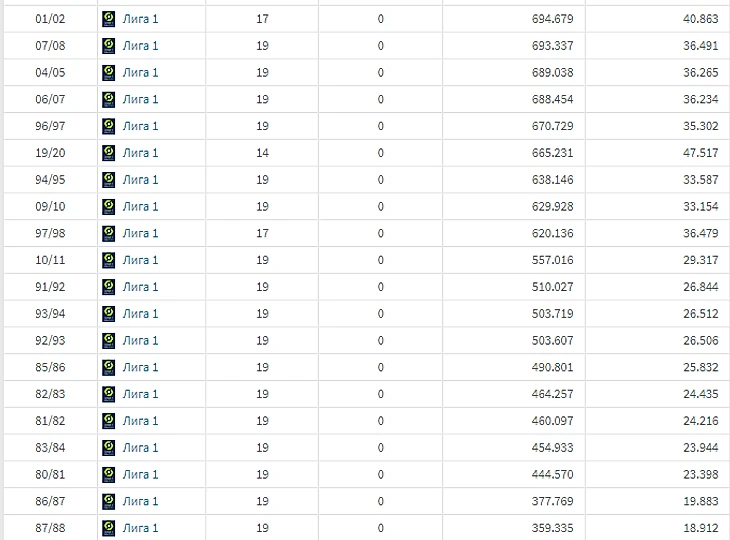Select the average attendance cell 47.517
This screenshot has height=540, width=730.
coord(657,153)
